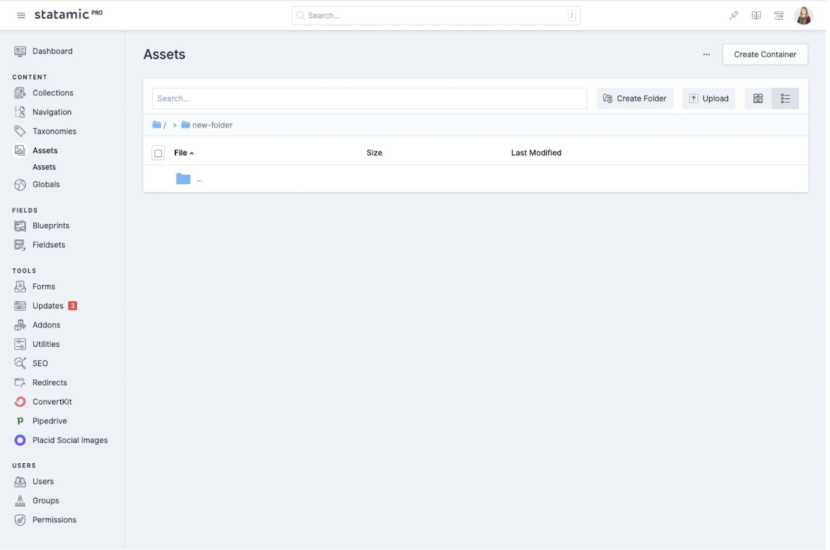The width and height of the screenshot is (830, 550).
Task: Click the Utilities sidebar icon
Action: click(x=20, y=344)
